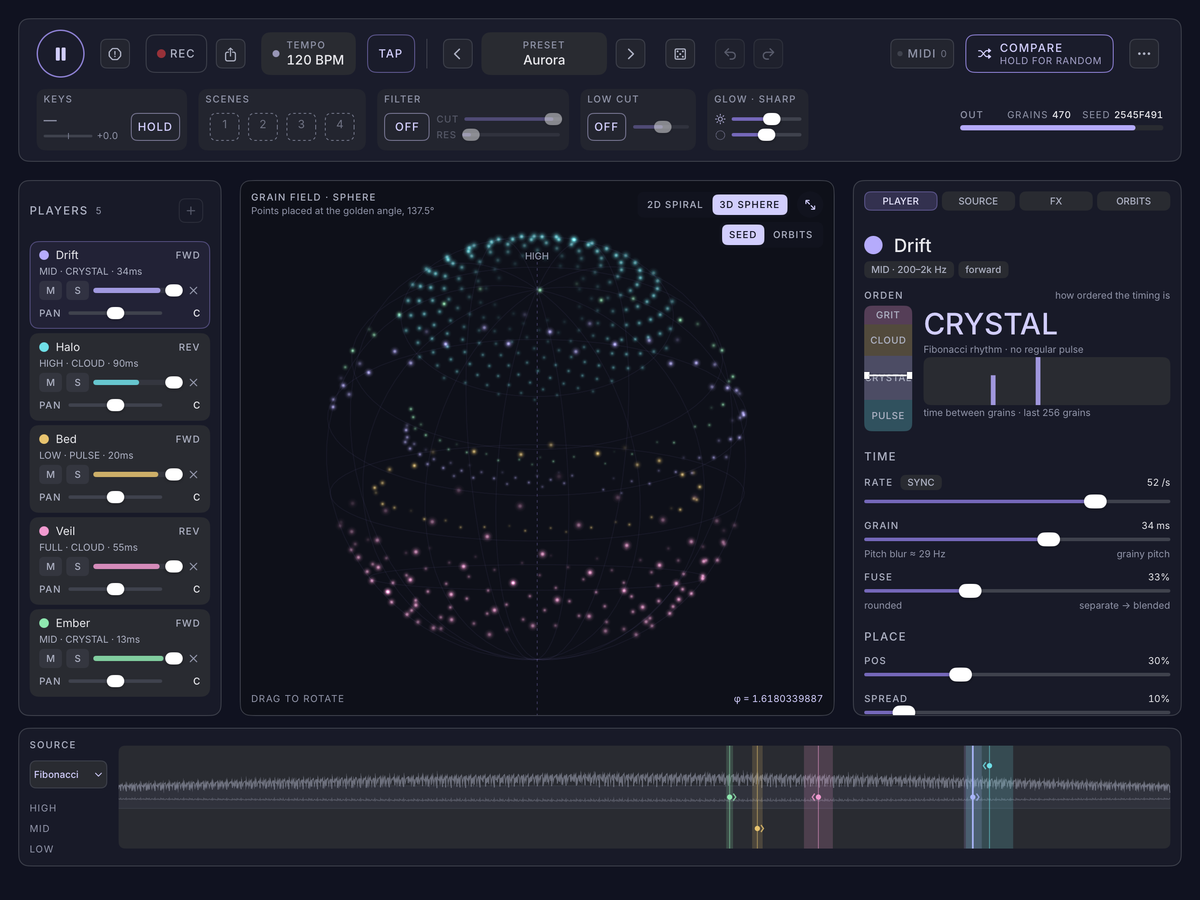Pause playback with the round pause button
The image size is (1200, 900).
(61, 54)
